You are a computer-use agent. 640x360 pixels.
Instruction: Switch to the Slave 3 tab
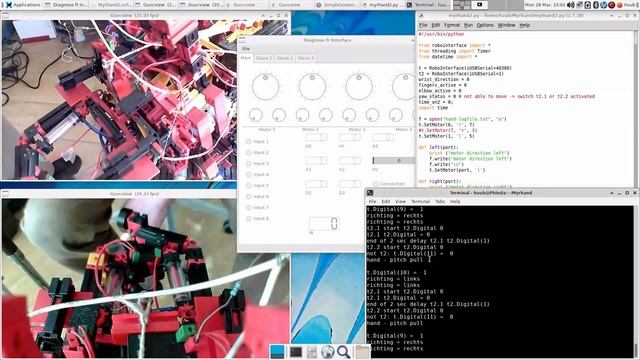coord(306,58)
